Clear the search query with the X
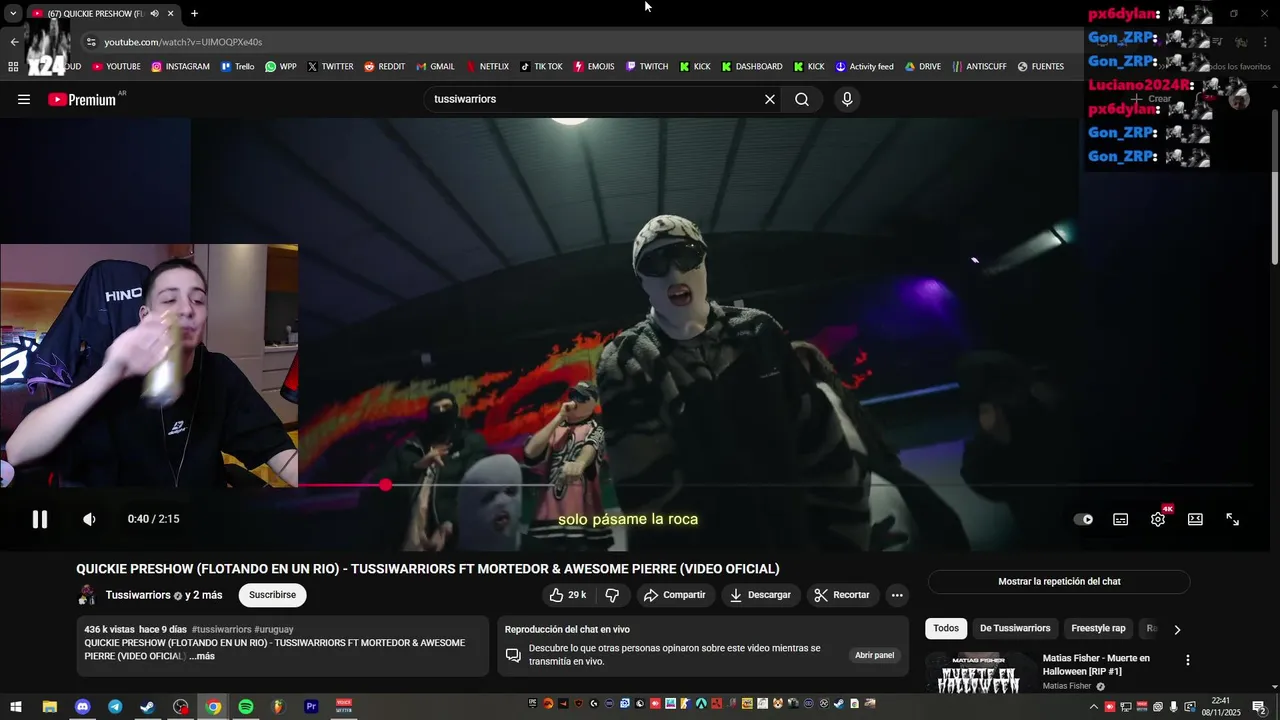 point(770,99)
